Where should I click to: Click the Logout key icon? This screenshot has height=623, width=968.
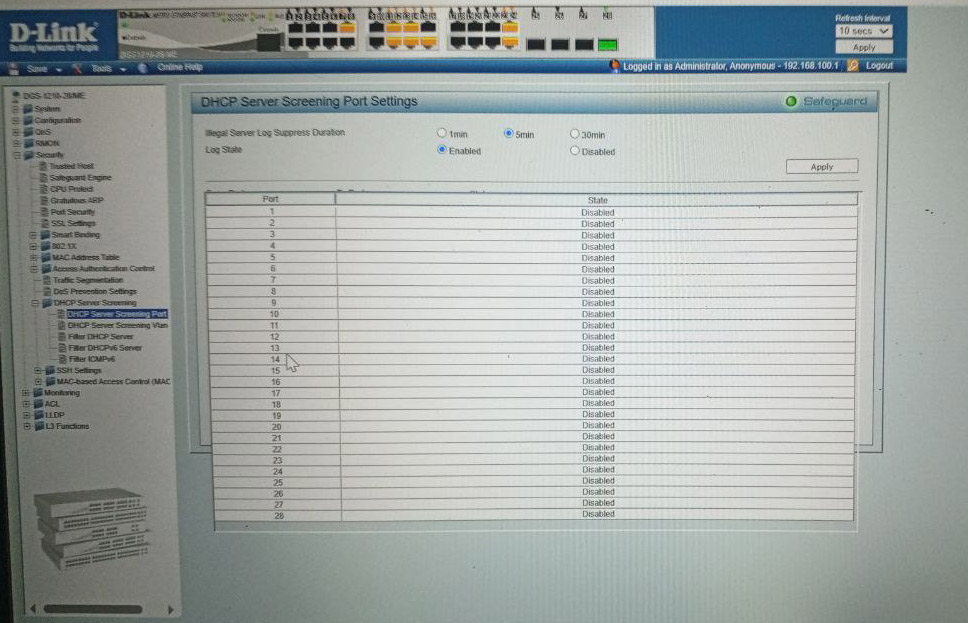[x=853, y=65]
